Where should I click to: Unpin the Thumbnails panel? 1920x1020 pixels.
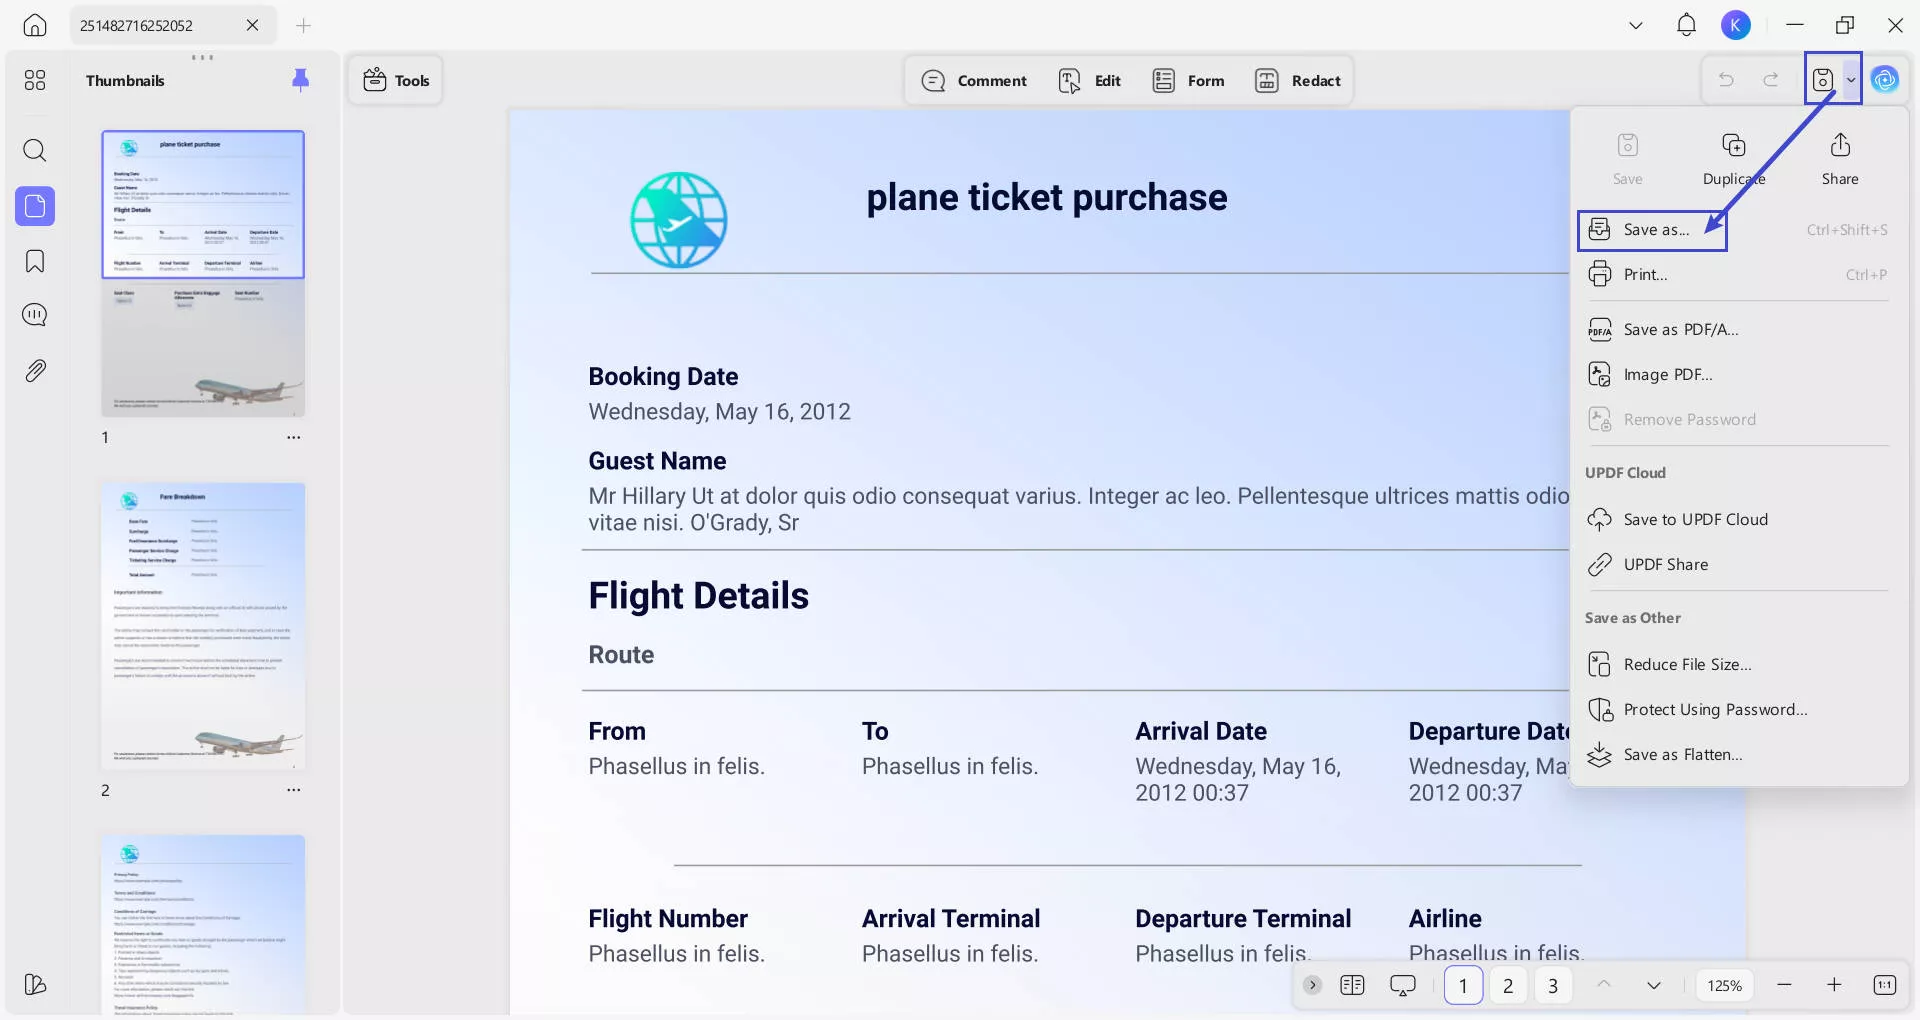(x=300, y=80)
